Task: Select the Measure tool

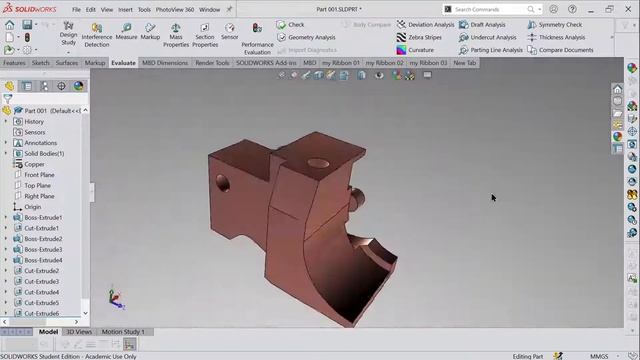Action: (127, 31)
